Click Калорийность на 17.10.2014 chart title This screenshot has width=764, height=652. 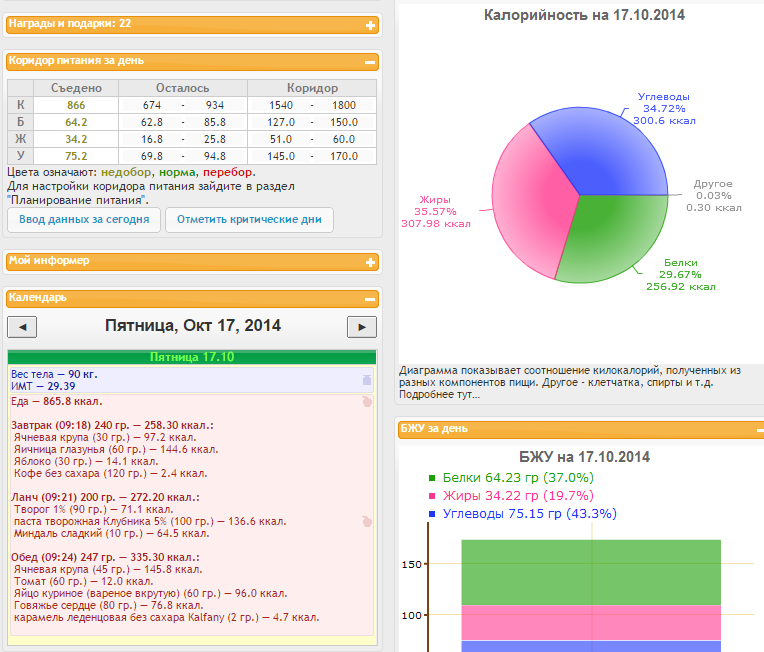(x=584, y=15)
